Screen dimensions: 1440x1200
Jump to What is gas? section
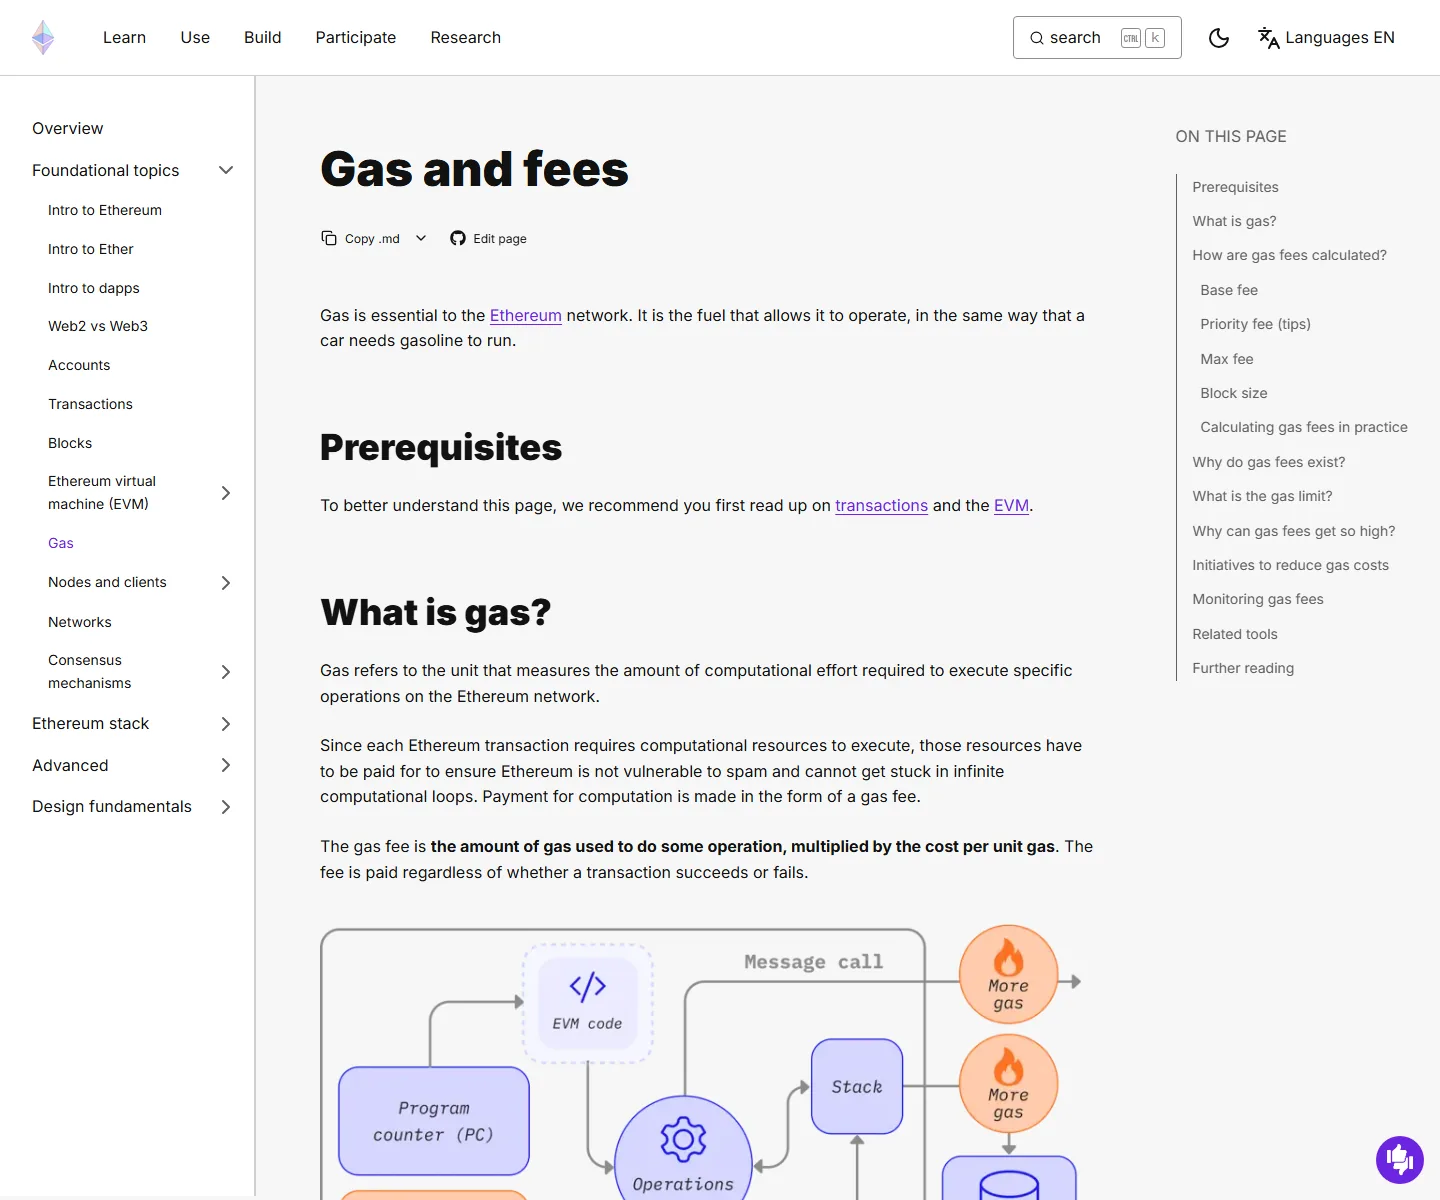(x=1234, y=221)
